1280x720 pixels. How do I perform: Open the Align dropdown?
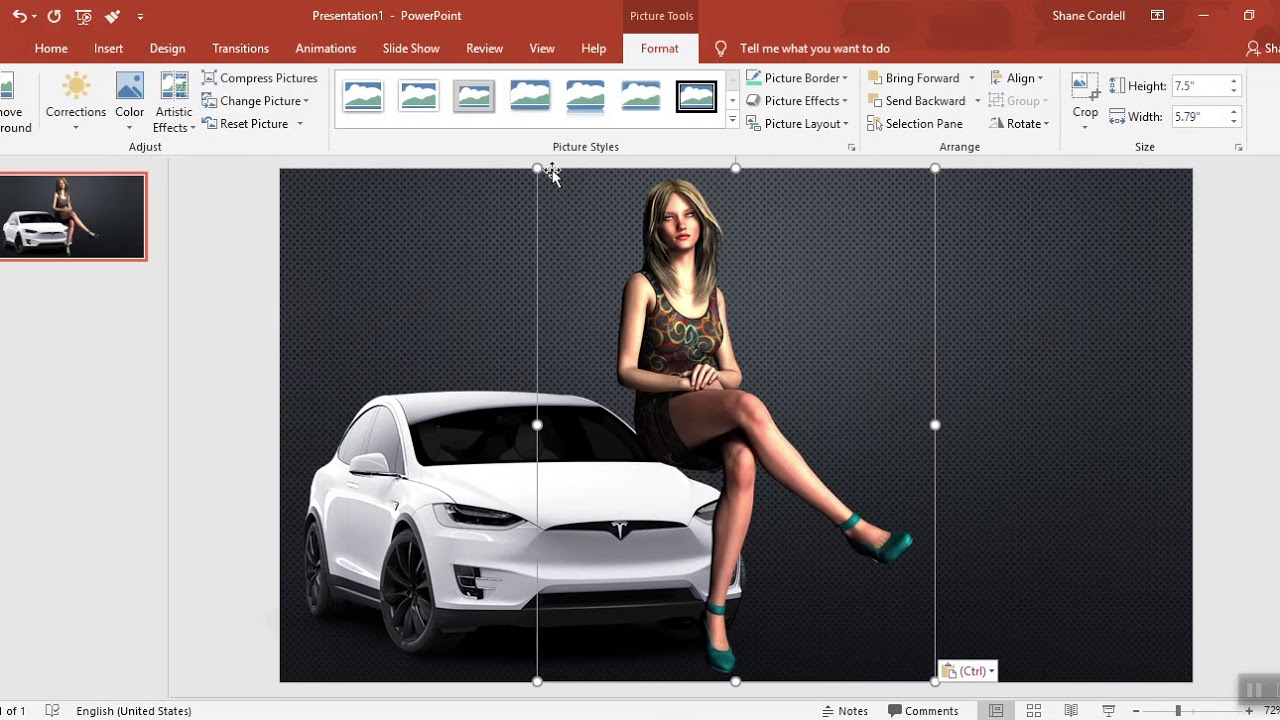(1016, 78)
